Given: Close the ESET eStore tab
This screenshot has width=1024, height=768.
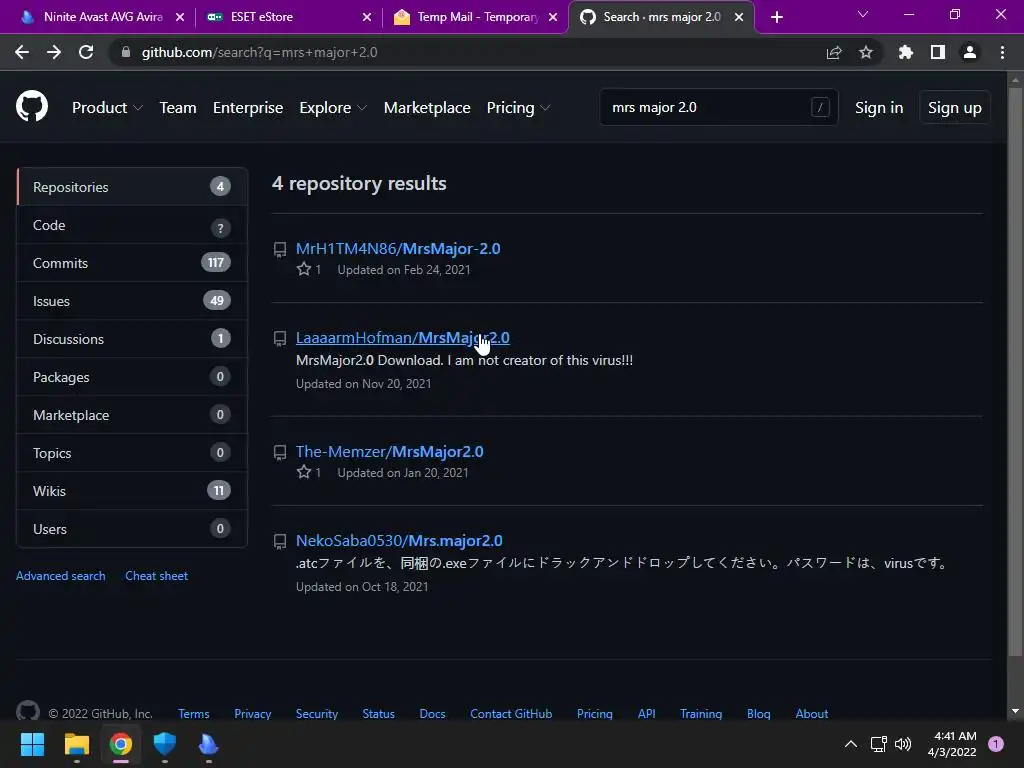Looking at the screenshot, I should pyautogui.click(x=367, y=17).
